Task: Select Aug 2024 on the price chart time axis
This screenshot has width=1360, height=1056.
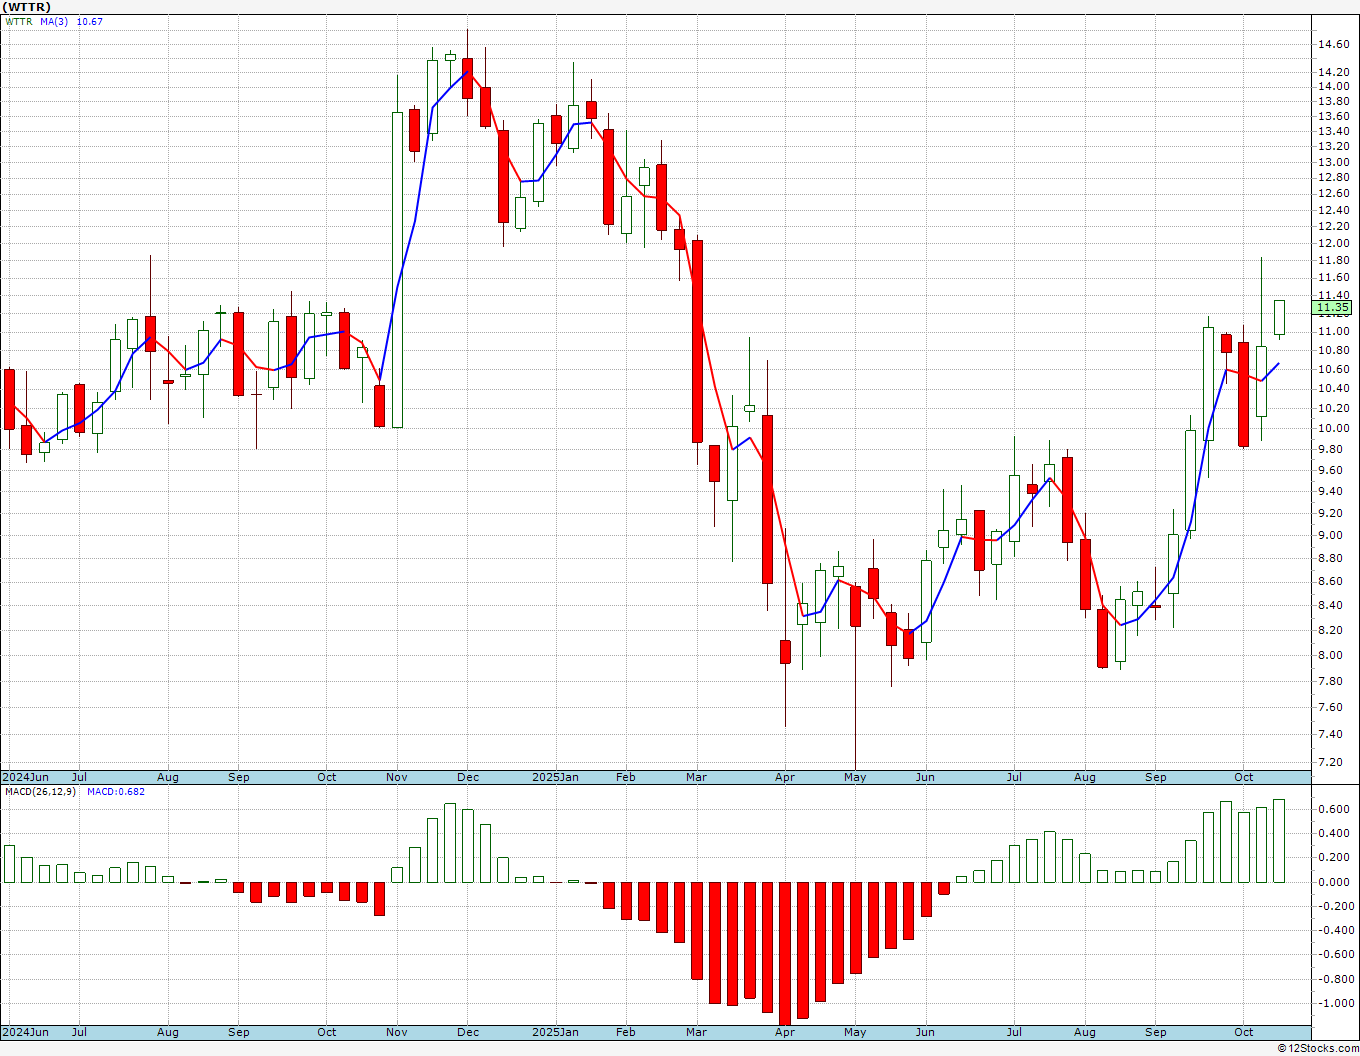Action: pos(168,777)
